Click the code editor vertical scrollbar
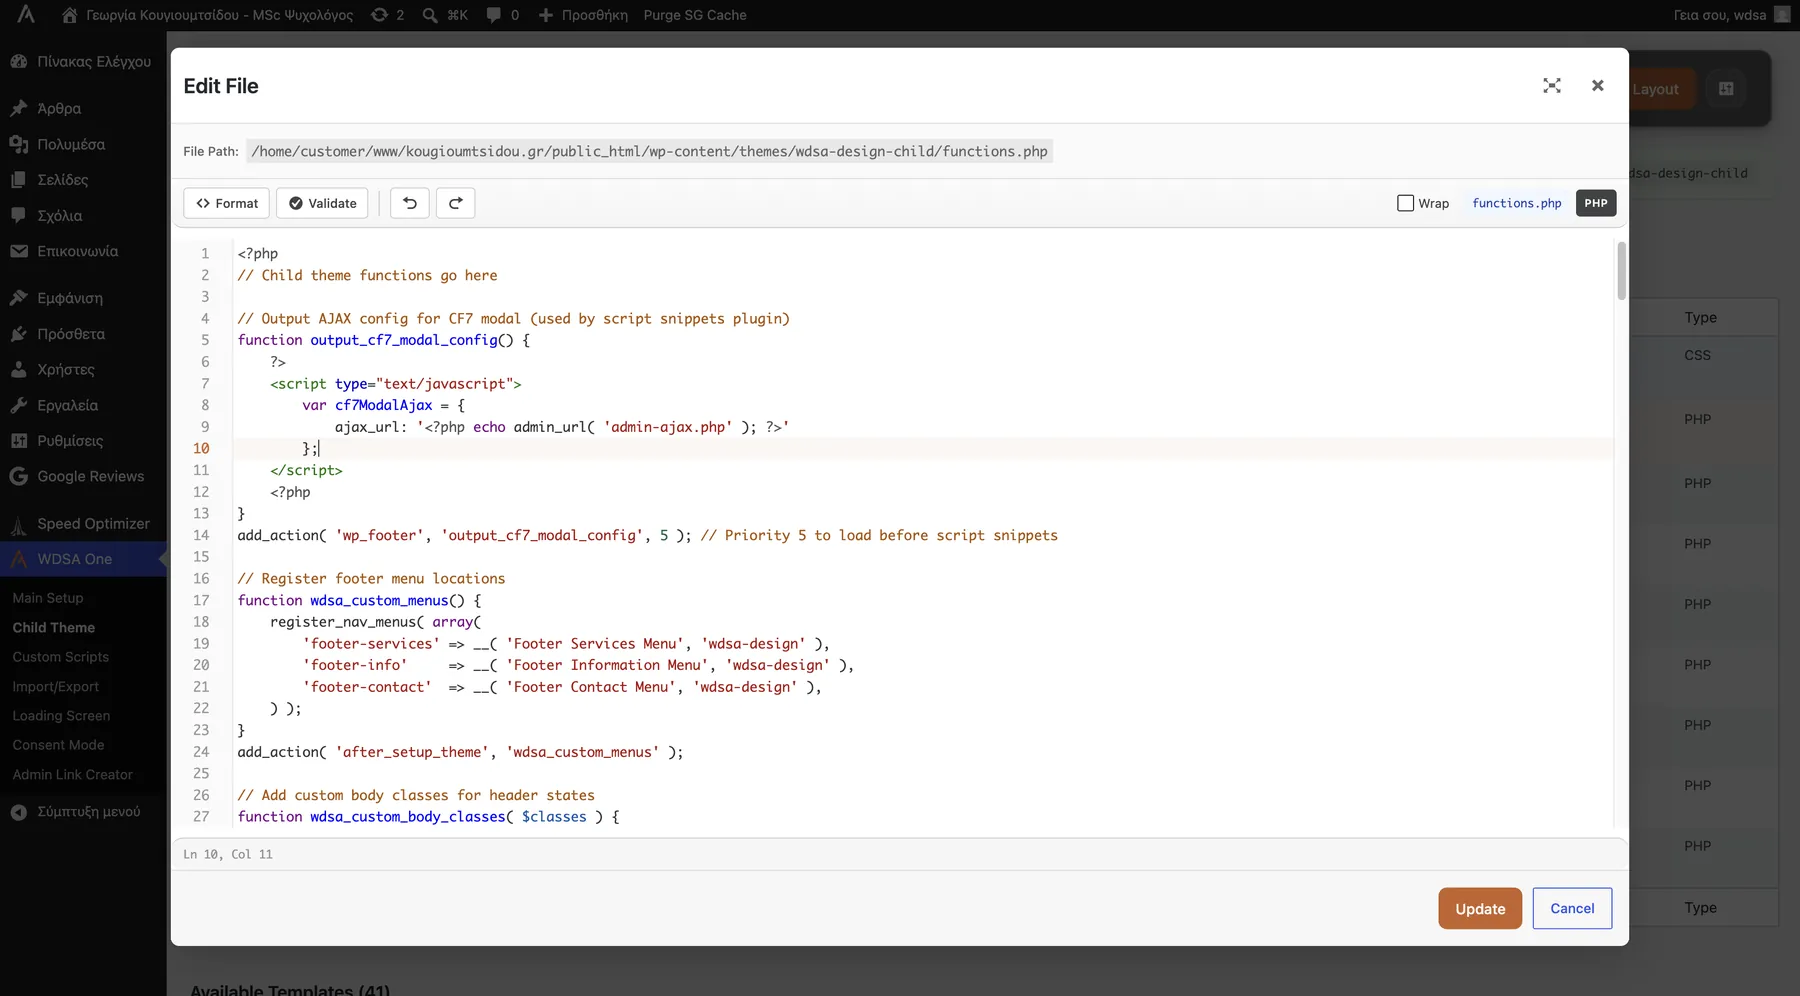Image resolution: width=1800 pixels, height=996 pixels. pyautogui.click(x=1621, y=270)
